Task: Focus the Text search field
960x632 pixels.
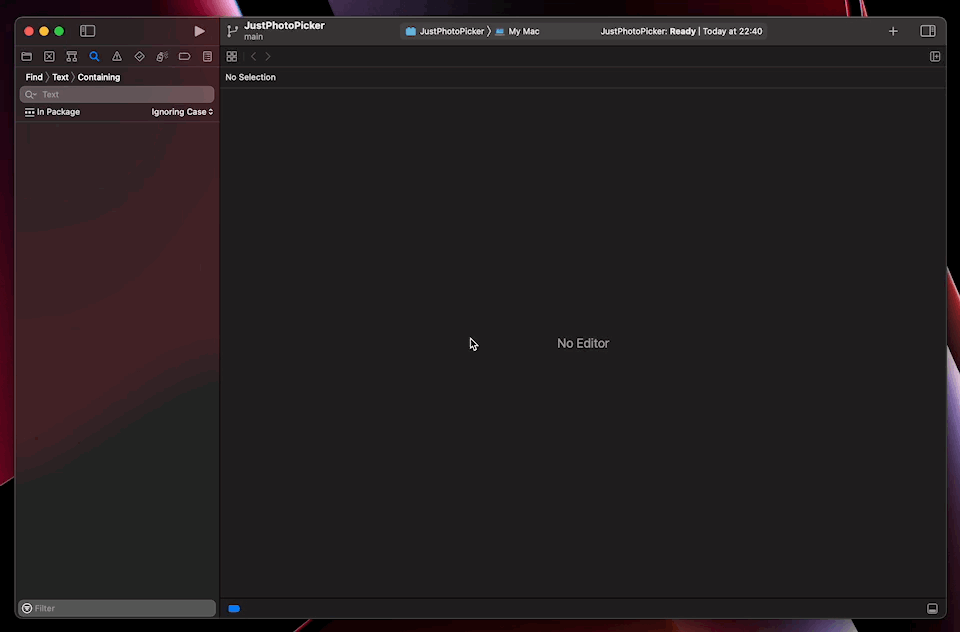Action: tap(117, 94)
